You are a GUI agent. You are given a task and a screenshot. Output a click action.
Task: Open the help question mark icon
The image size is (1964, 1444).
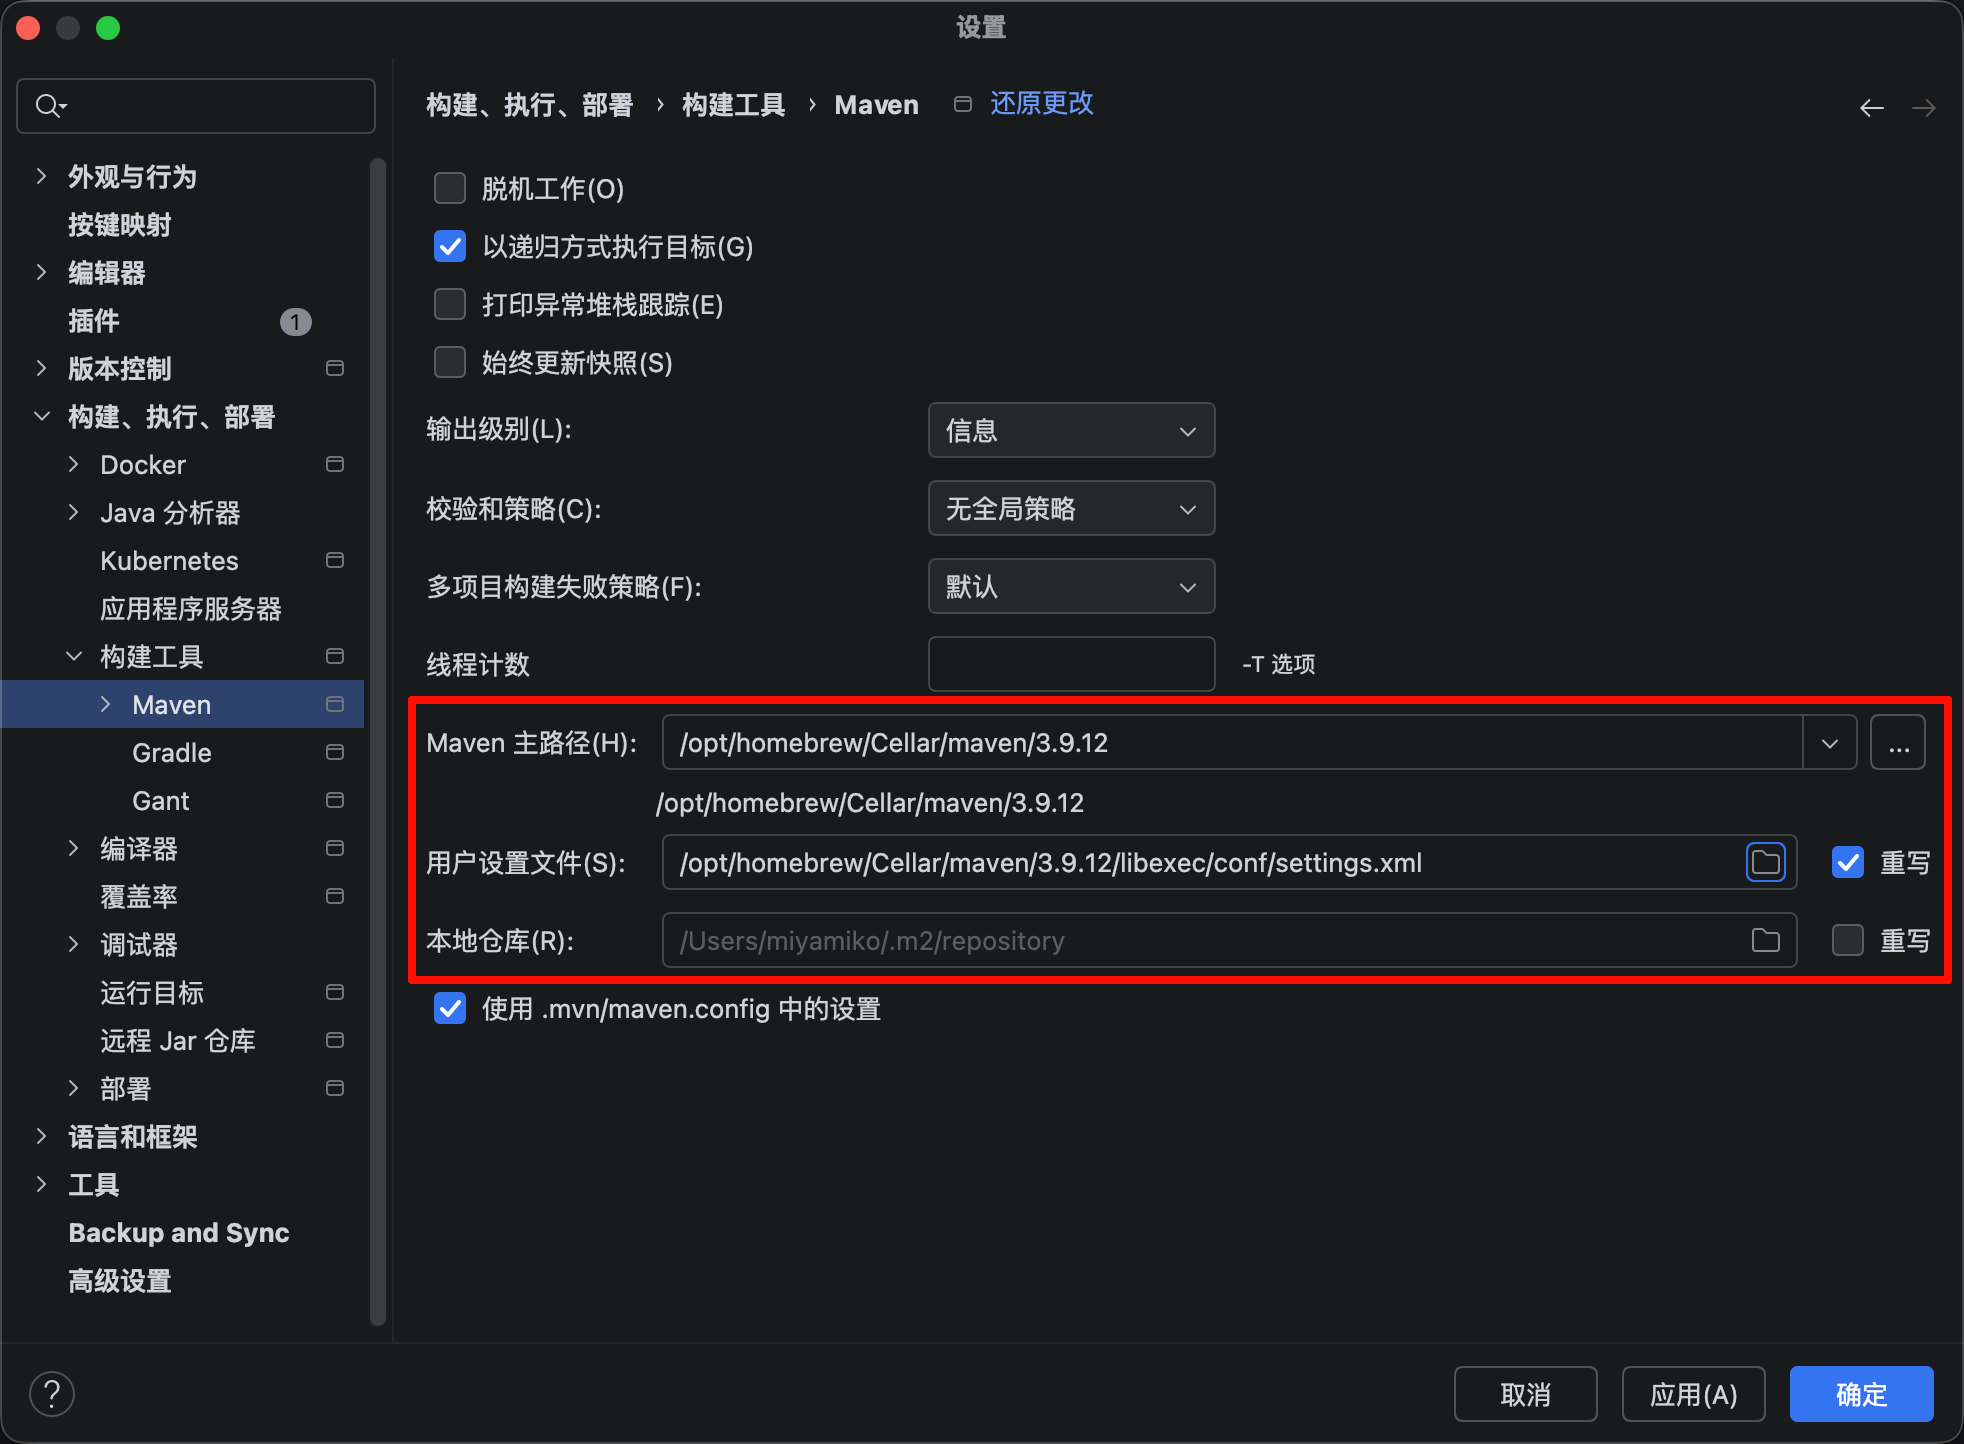pyautogui.click(x=52, y=1394)
